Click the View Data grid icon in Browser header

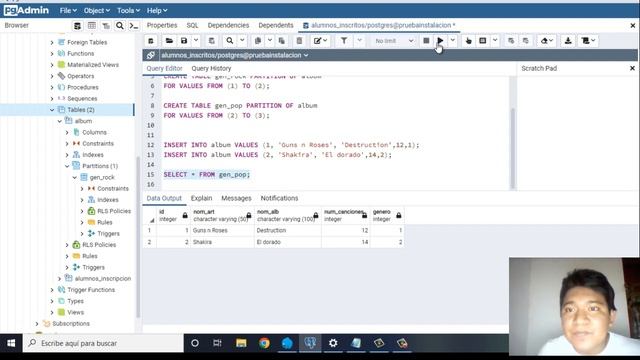point(92,26)
